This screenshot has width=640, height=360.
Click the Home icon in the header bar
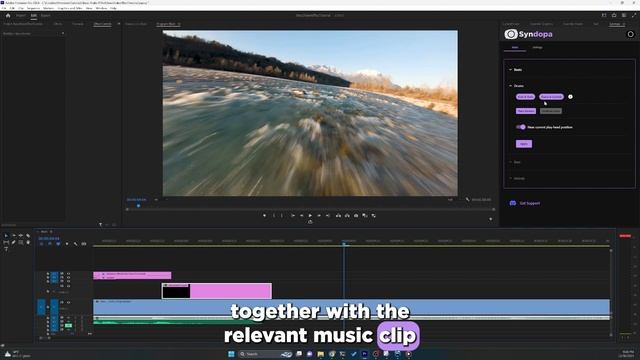click(8, 16)
